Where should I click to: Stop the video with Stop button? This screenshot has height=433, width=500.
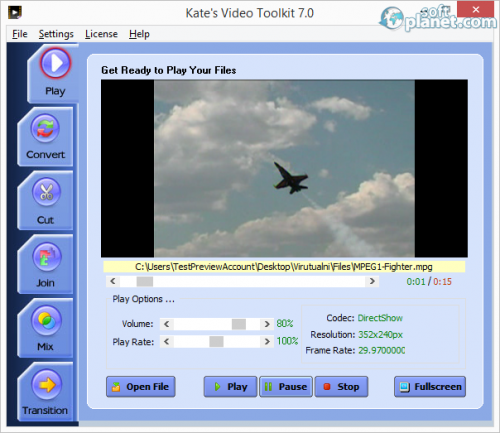[341, 387]
